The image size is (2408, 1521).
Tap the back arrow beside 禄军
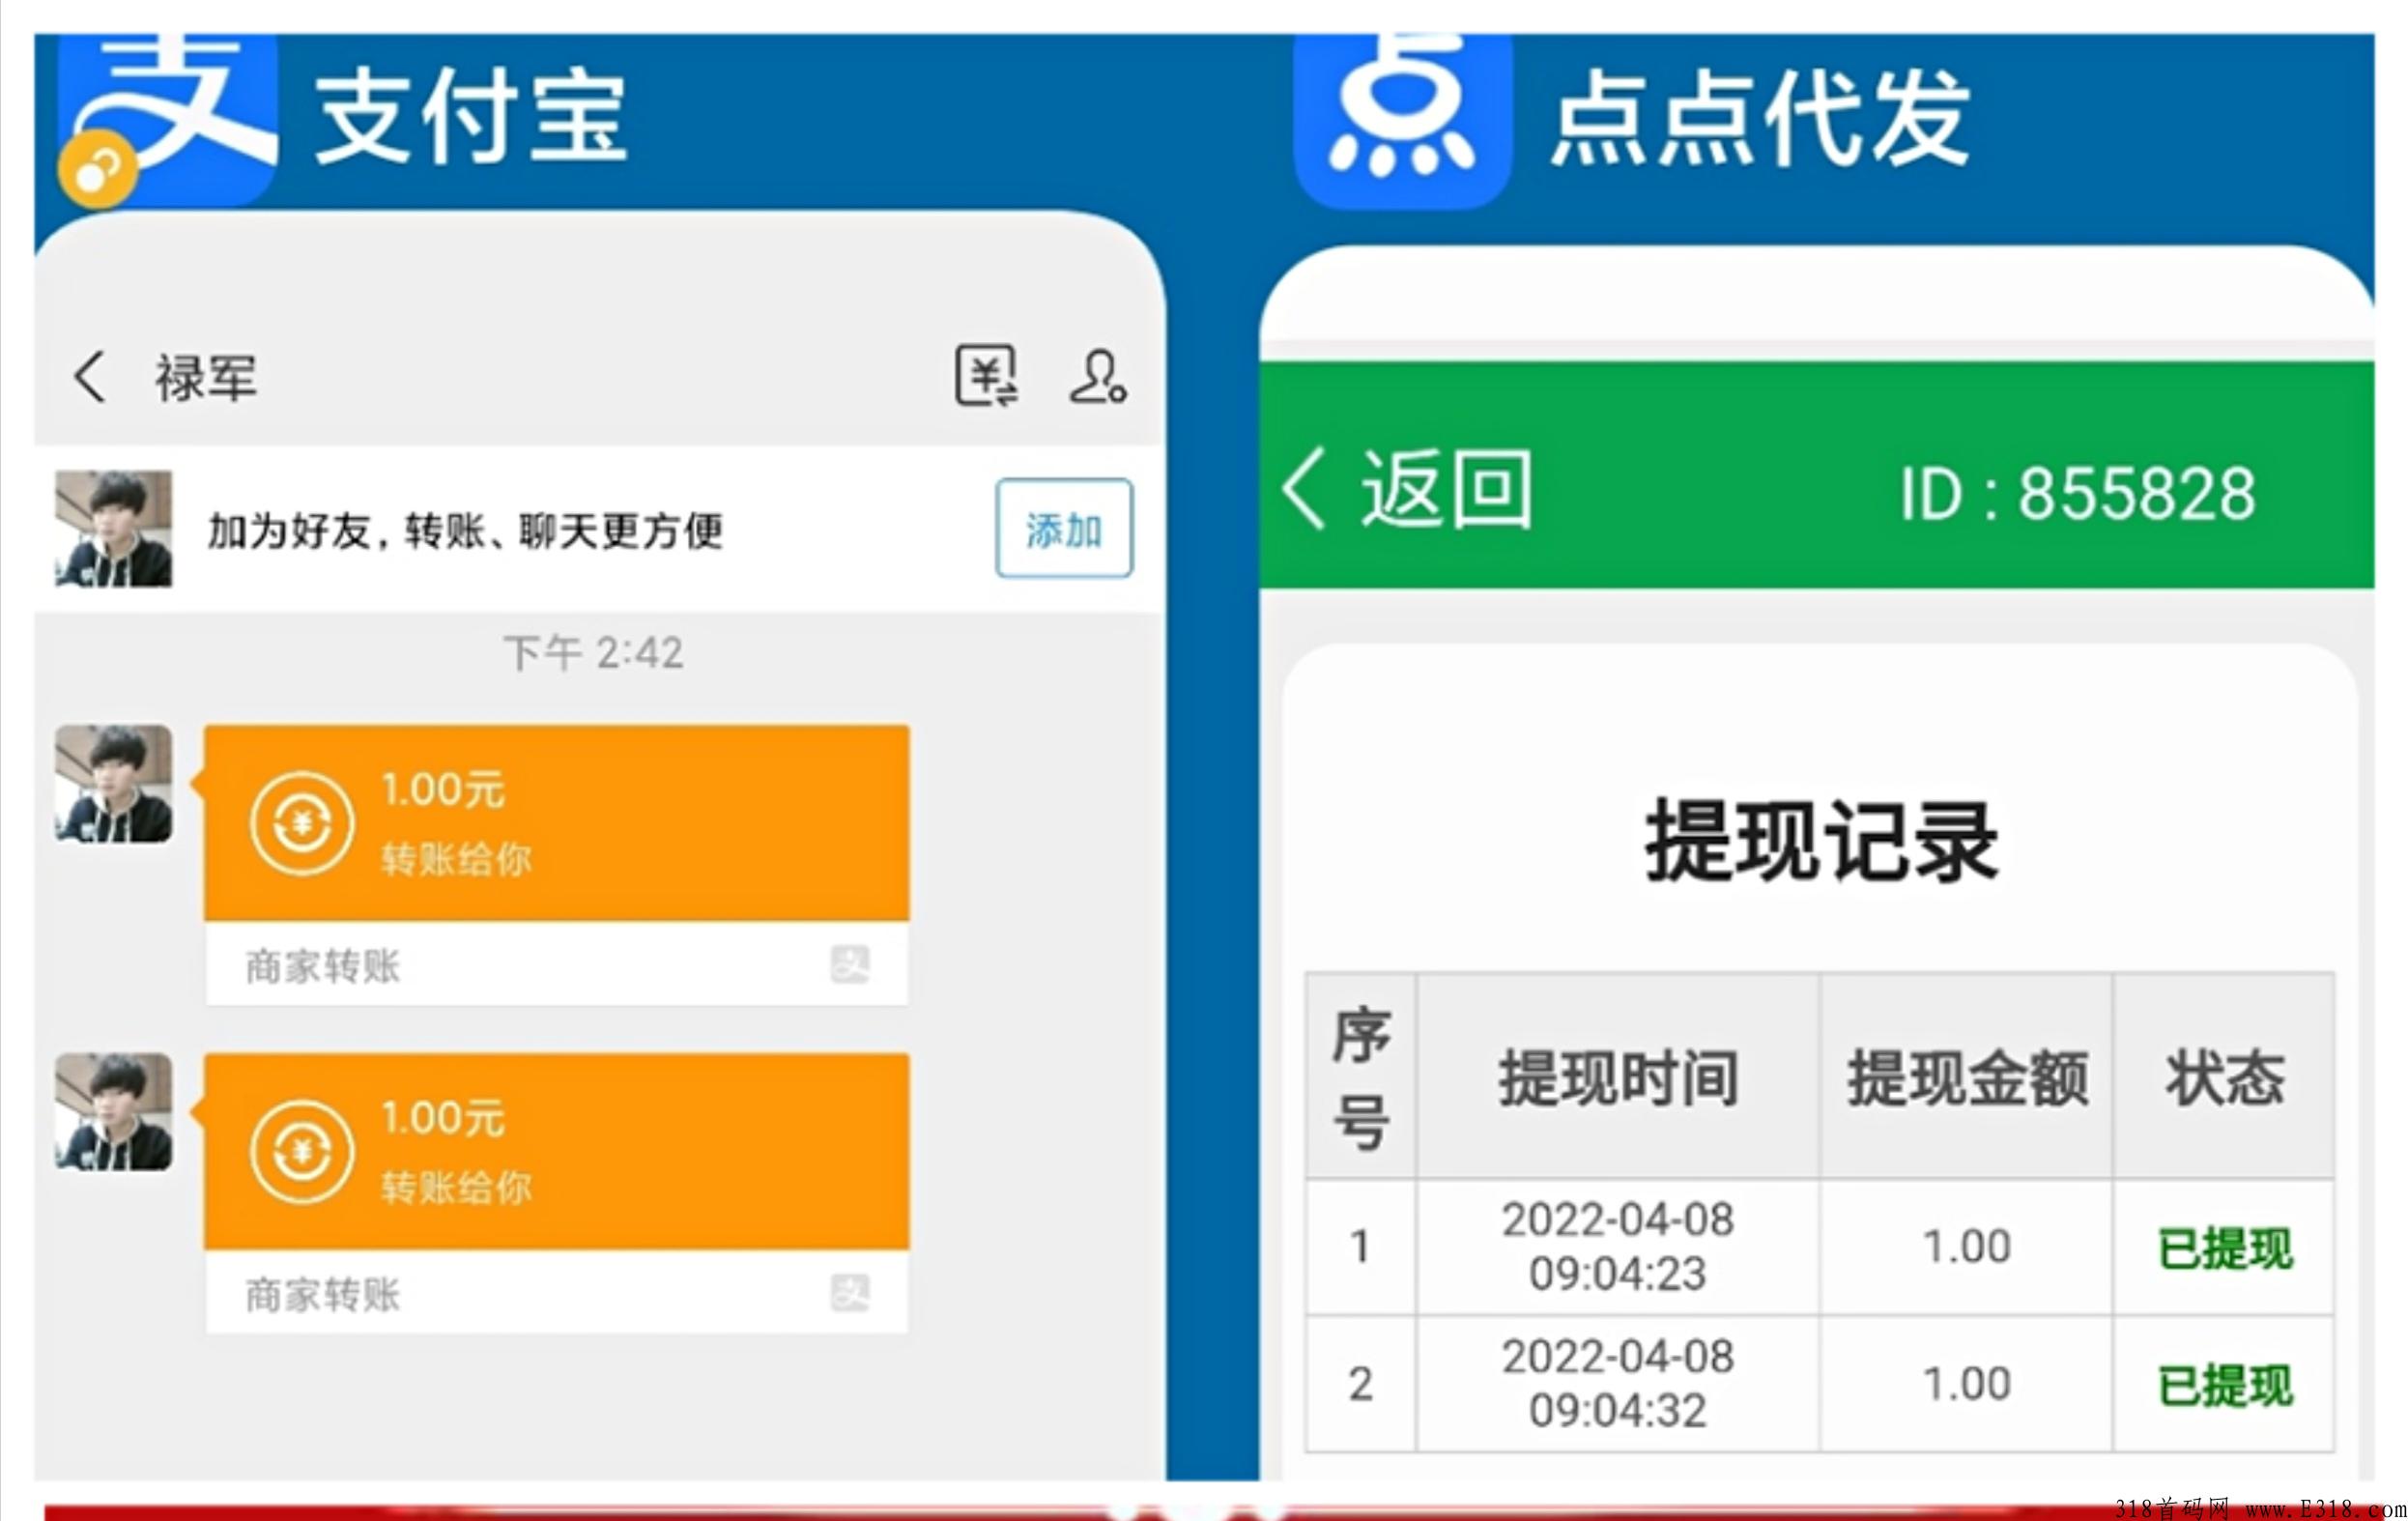89,377
